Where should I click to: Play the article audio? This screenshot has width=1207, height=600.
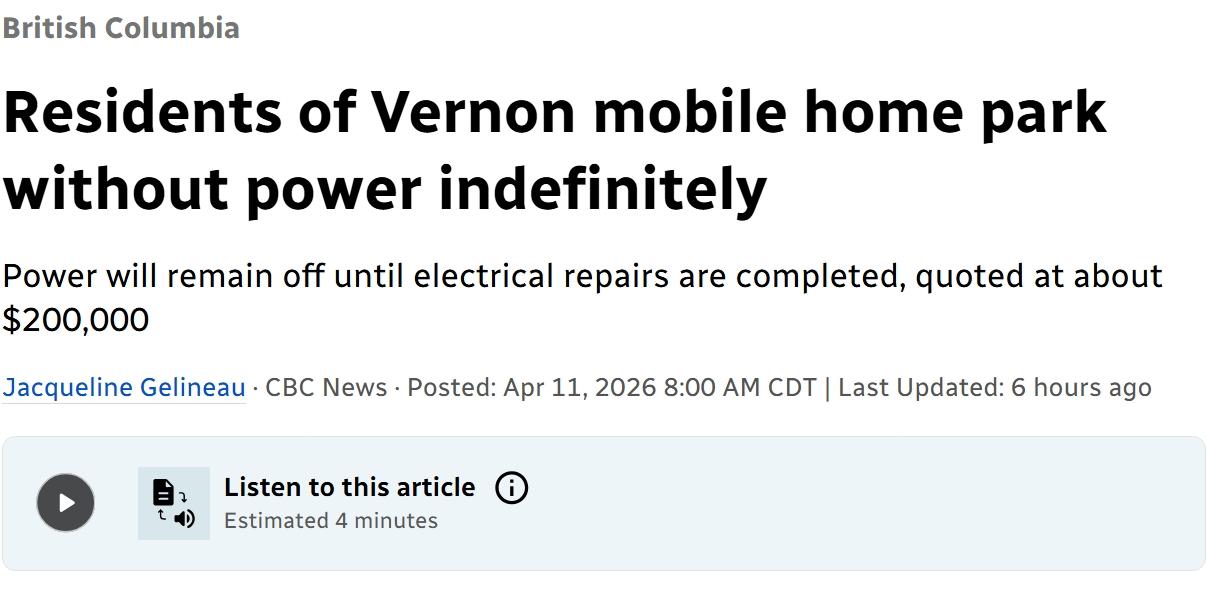pyautogui.click(x=66, y=502)
